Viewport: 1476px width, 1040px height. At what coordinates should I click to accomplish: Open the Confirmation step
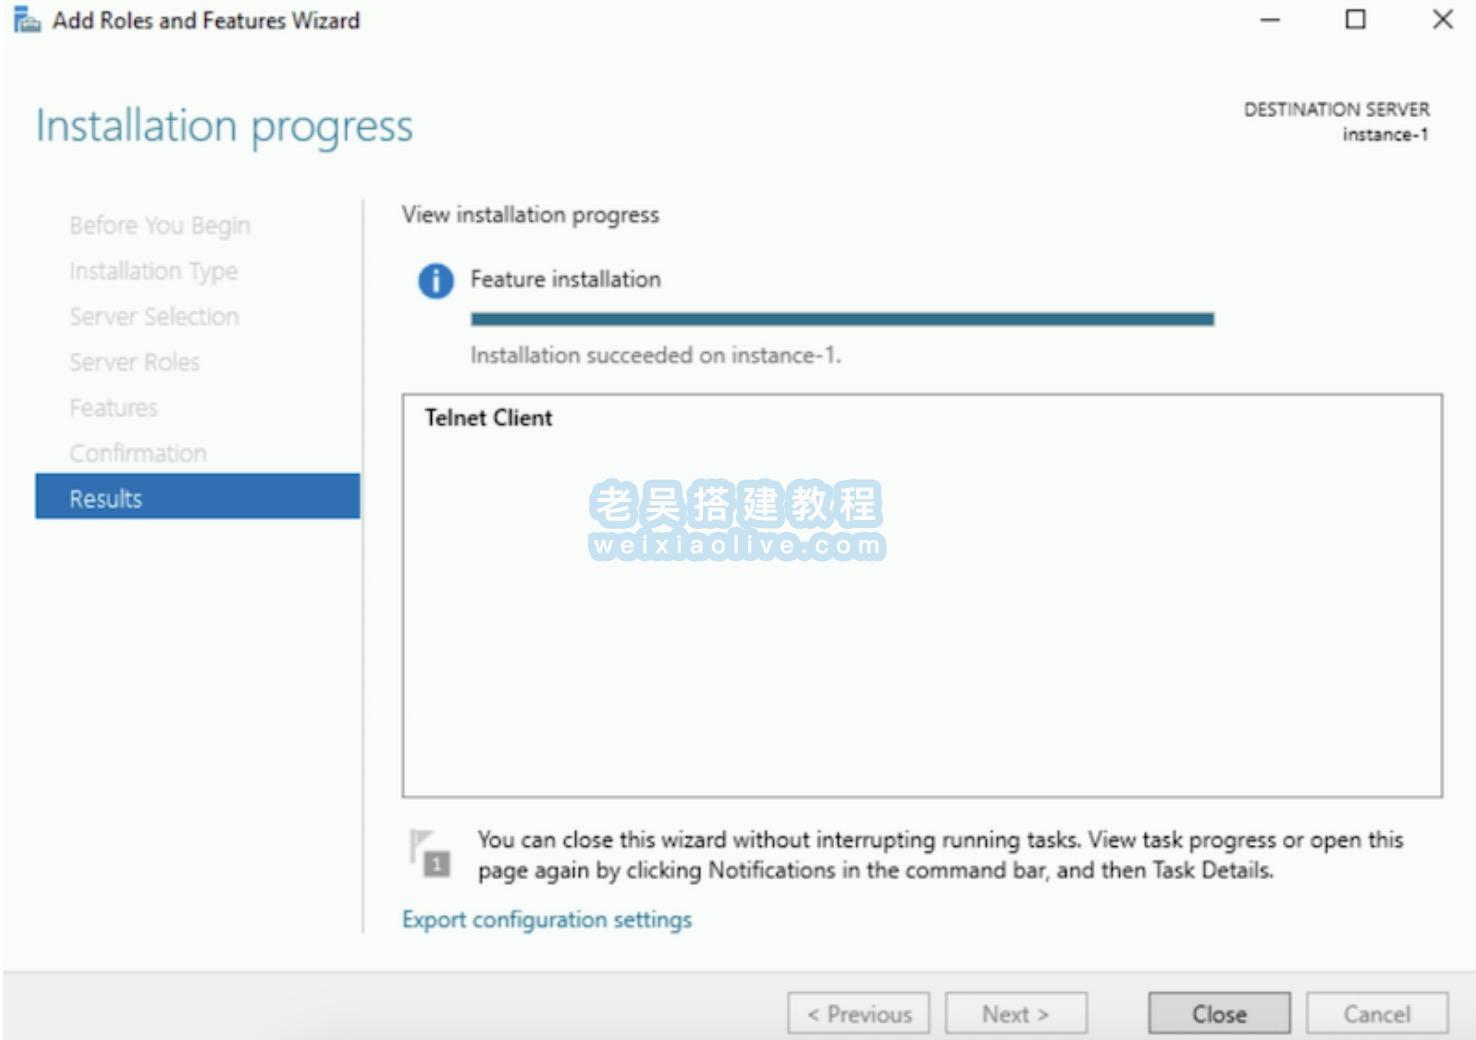pos(137,454)
